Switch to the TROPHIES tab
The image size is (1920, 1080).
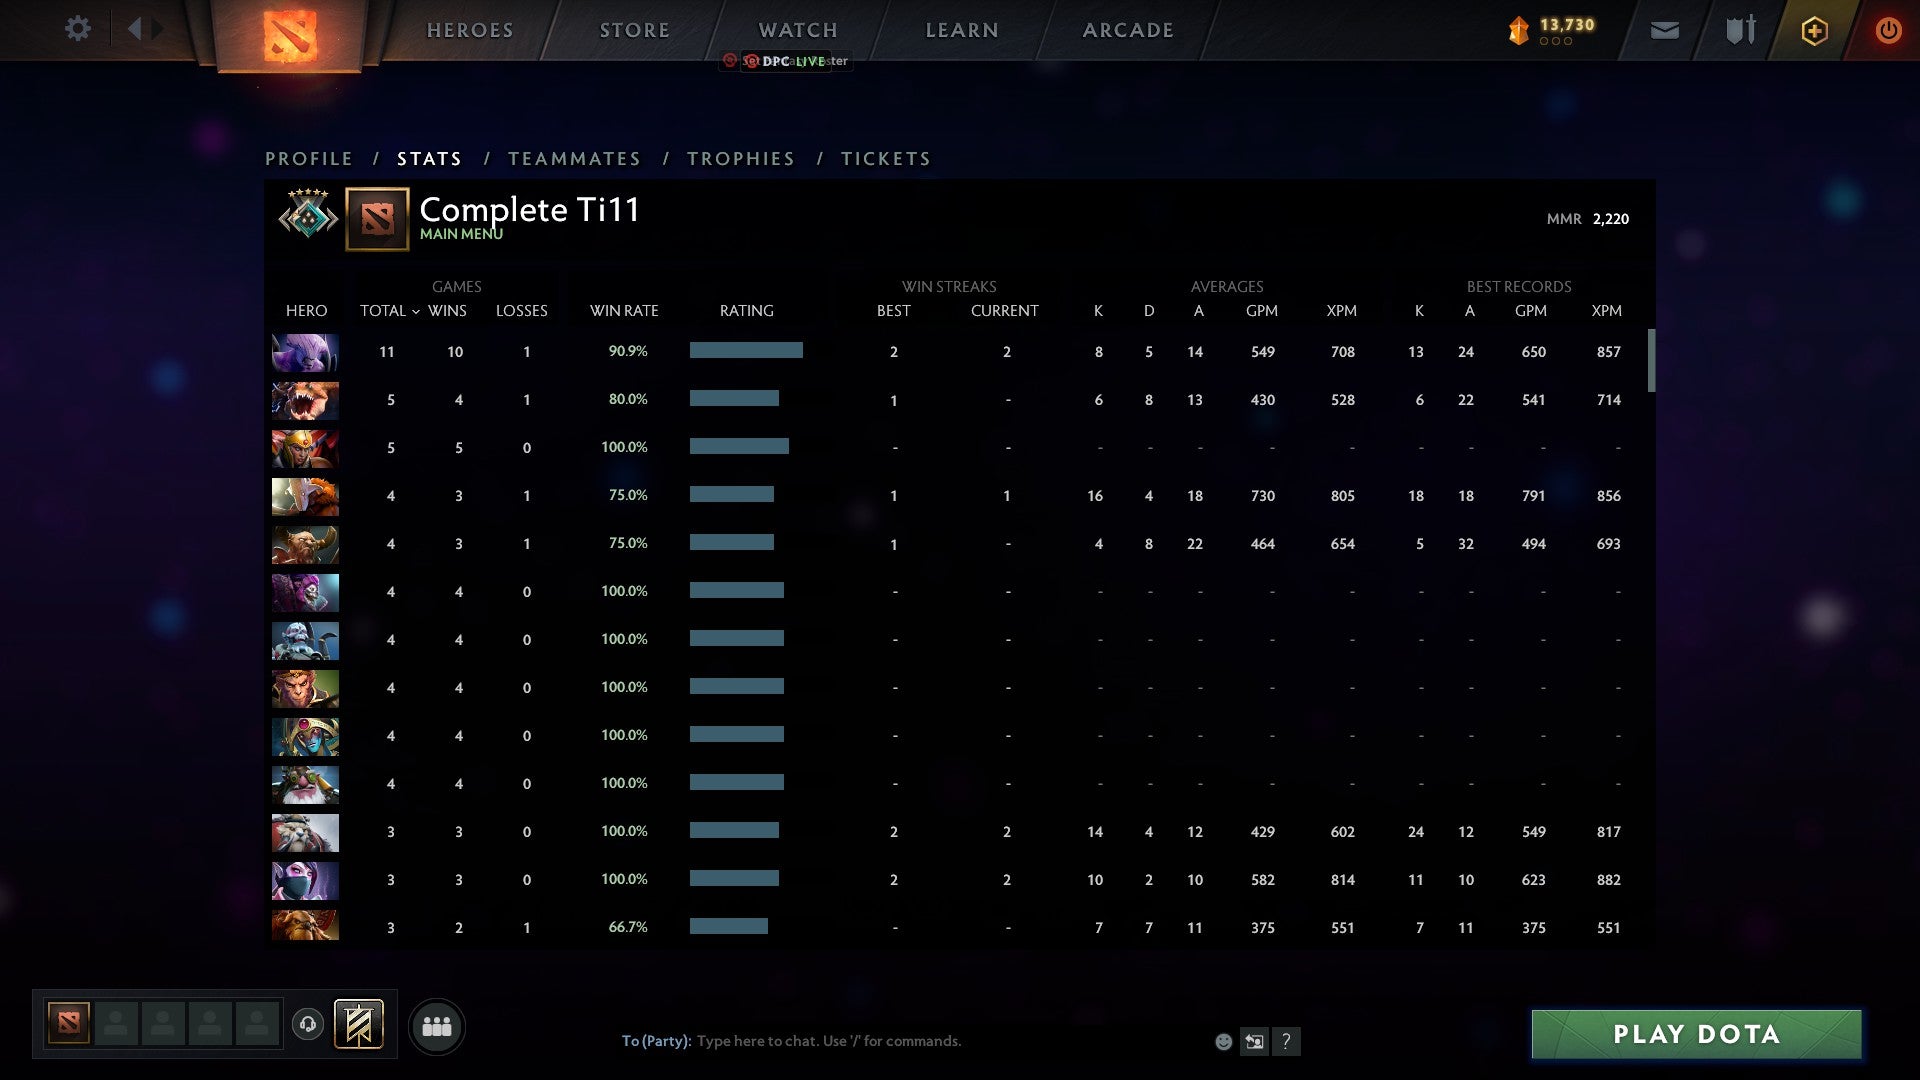[x=740, y=158]
